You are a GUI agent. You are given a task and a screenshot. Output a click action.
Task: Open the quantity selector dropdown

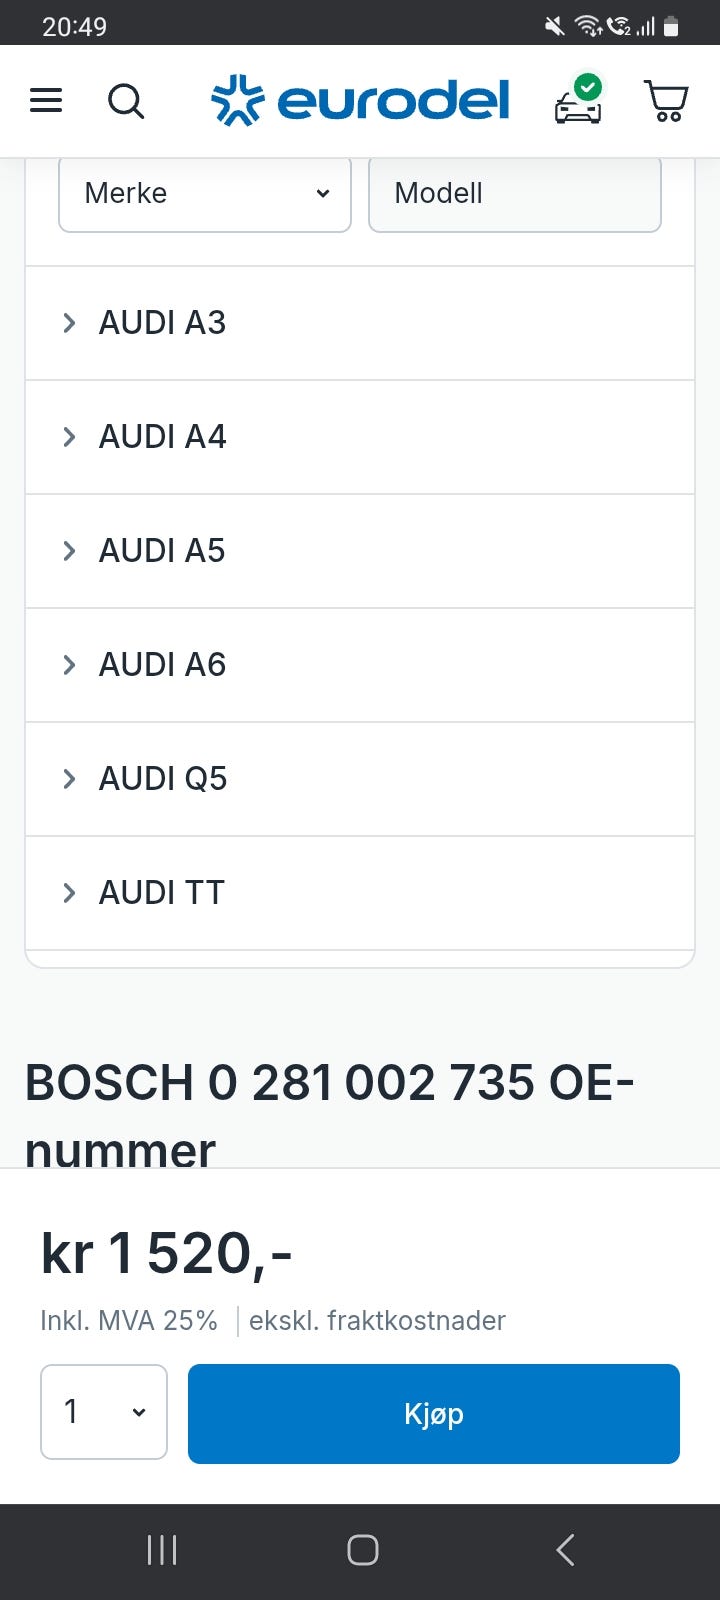(x=104, y=1412)
